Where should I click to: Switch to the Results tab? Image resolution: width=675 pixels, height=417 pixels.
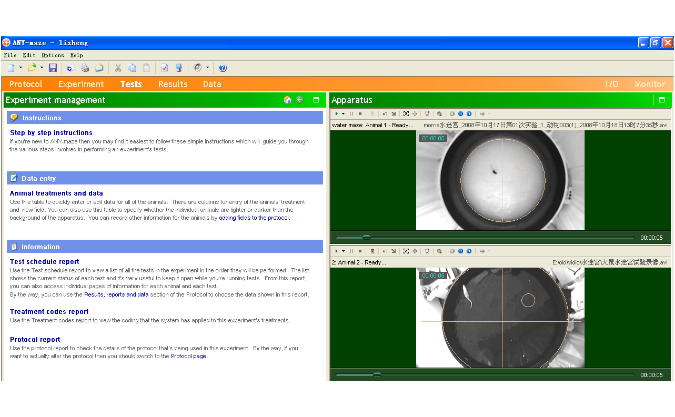pos(172,84)
